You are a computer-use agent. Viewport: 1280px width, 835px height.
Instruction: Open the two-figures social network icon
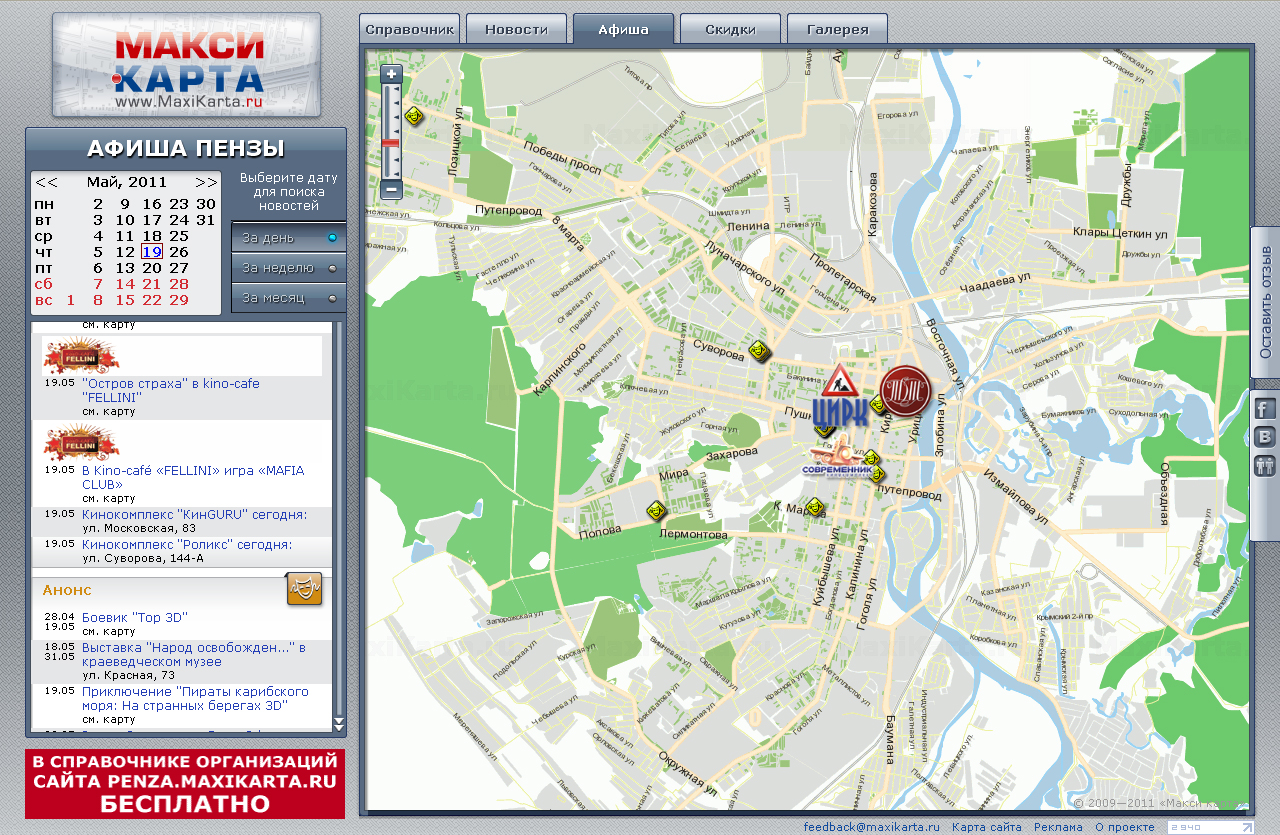[1264, 464]
